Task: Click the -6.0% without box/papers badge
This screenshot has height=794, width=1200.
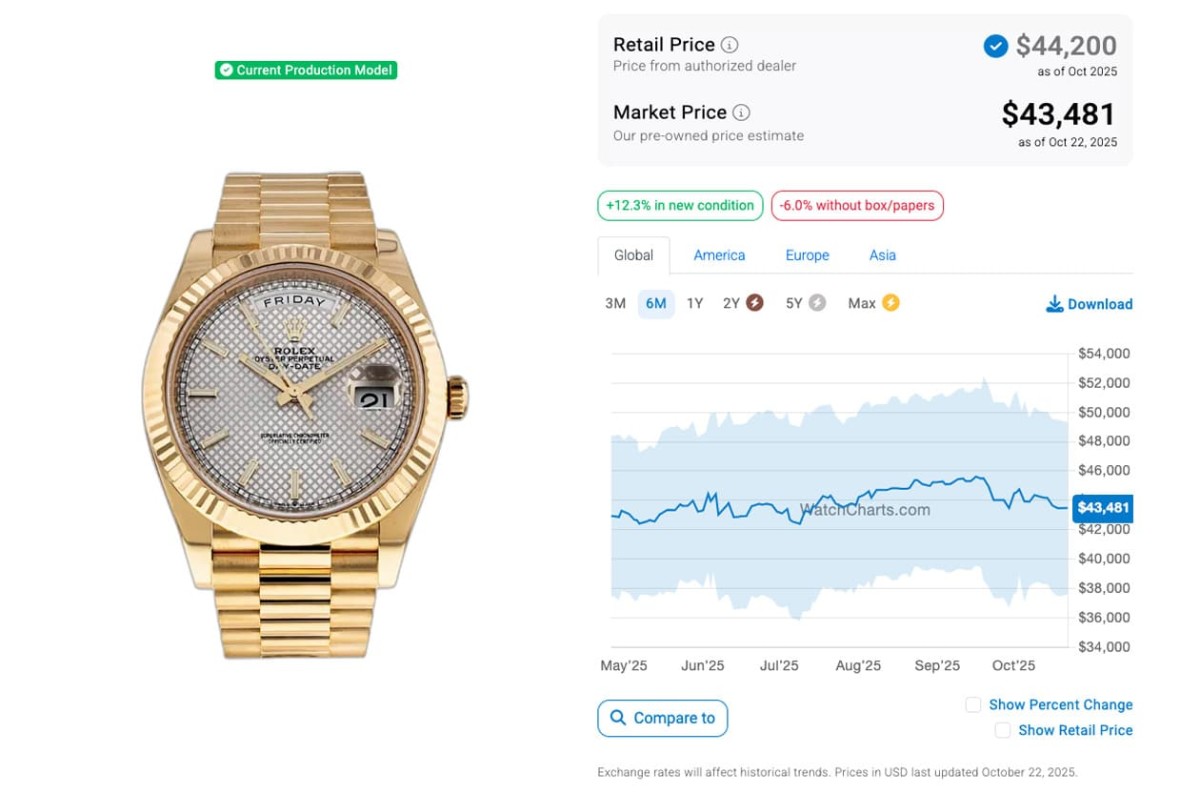Action: coord(857,206)
